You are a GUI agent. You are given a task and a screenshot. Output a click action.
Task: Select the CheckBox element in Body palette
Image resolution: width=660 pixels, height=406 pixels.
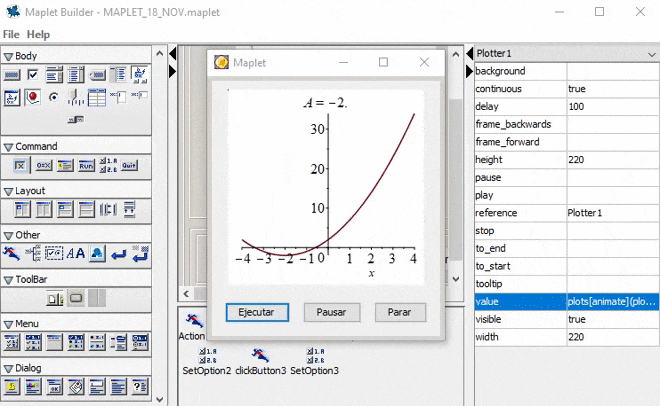point(32,74)
